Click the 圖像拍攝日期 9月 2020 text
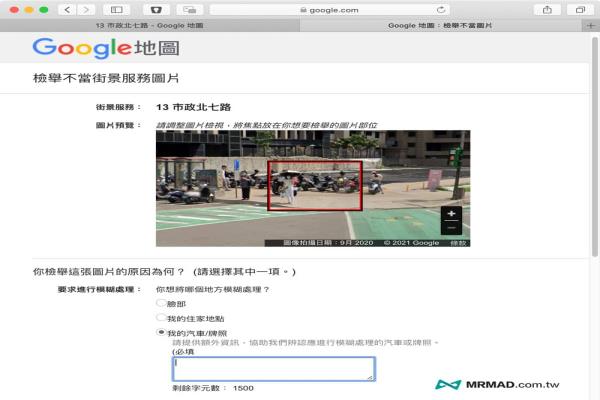The image size is (600, 400). pos(328,243)
